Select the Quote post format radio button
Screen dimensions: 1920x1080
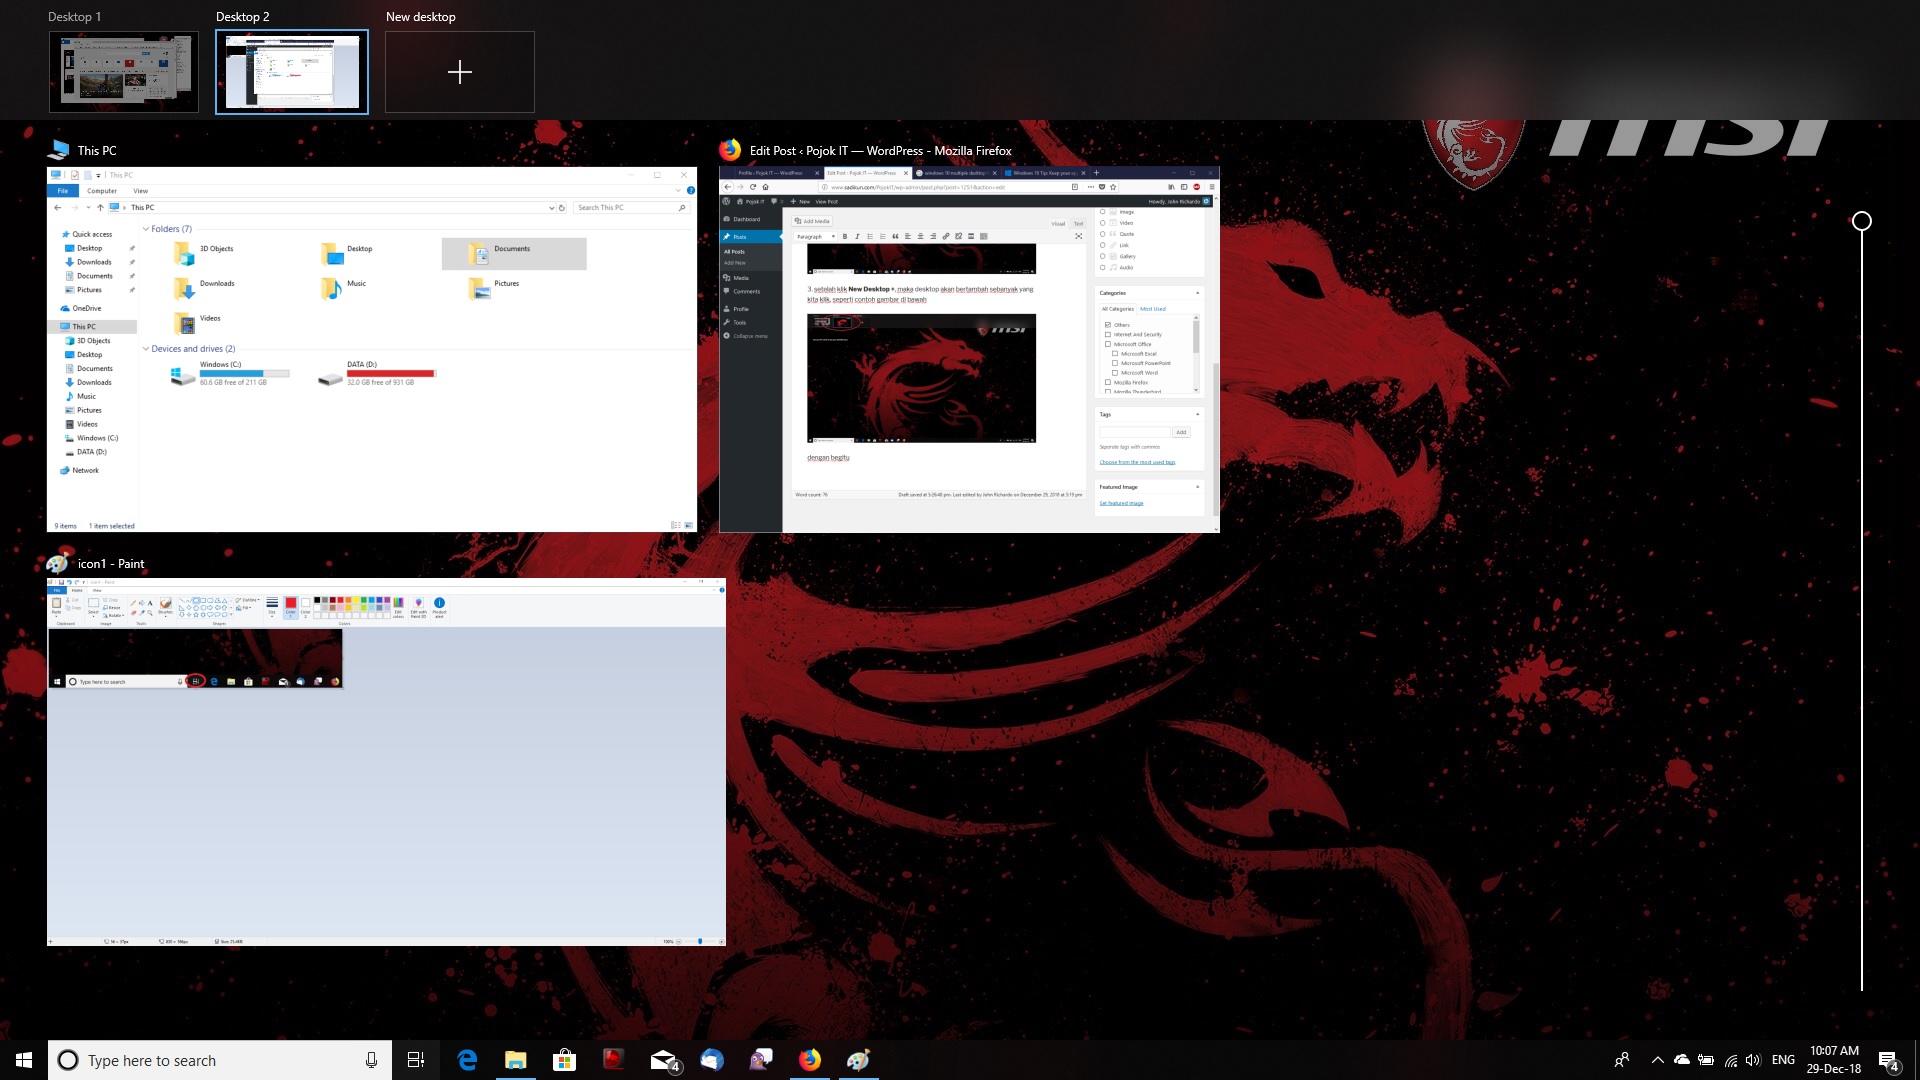1102,233
